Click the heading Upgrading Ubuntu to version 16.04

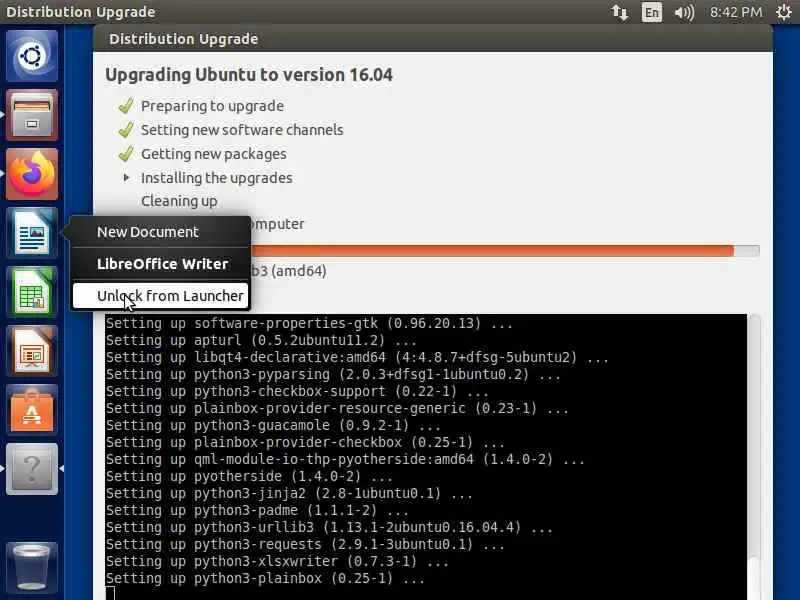point(249,74)
